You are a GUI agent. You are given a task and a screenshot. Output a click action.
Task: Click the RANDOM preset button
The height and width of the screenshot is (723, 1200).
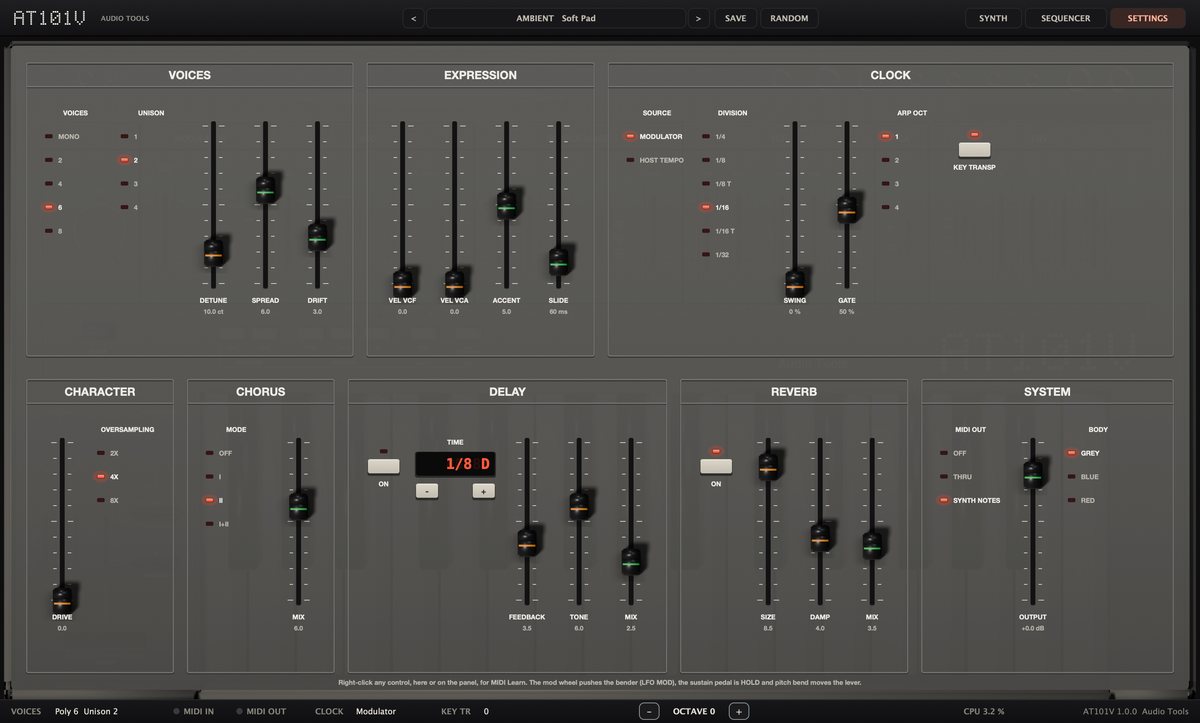point(789,18)
